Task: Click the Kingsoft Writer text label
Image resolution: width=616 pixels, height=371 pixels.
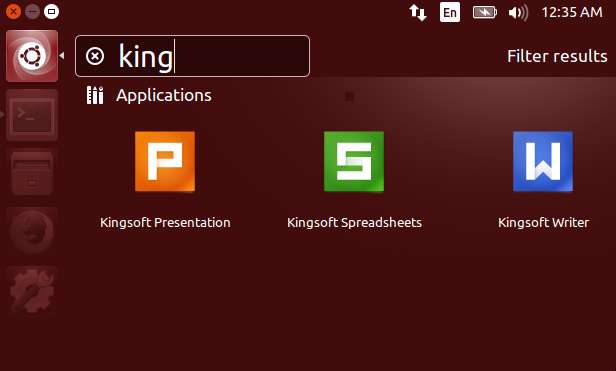Action: coord(543,223)
